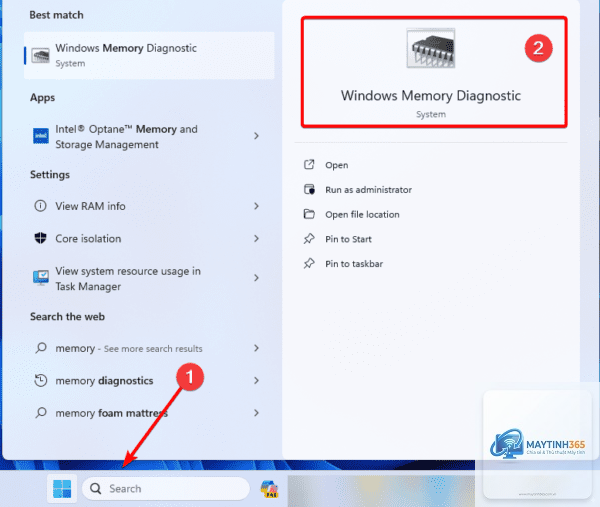Expand the Core isolation chevron

[256, 238]
